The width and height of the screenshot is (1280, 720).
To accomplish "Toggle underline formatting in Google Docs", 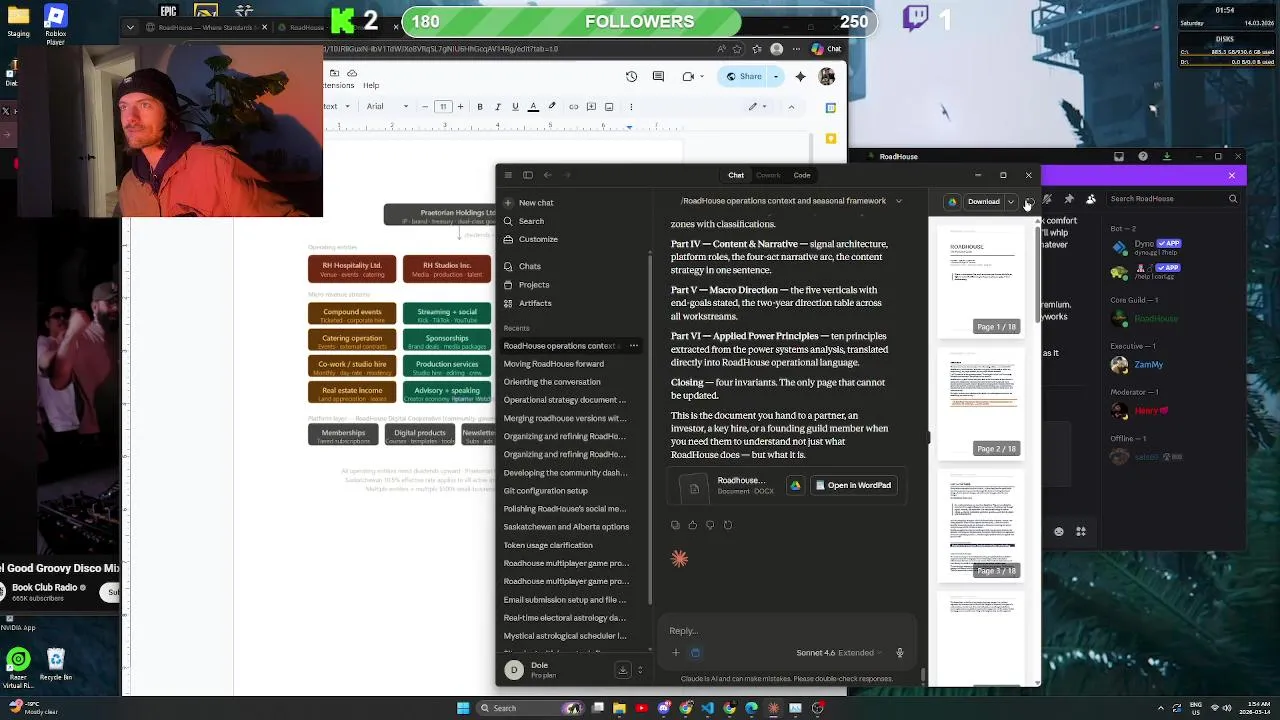I will tap(515, 107).
